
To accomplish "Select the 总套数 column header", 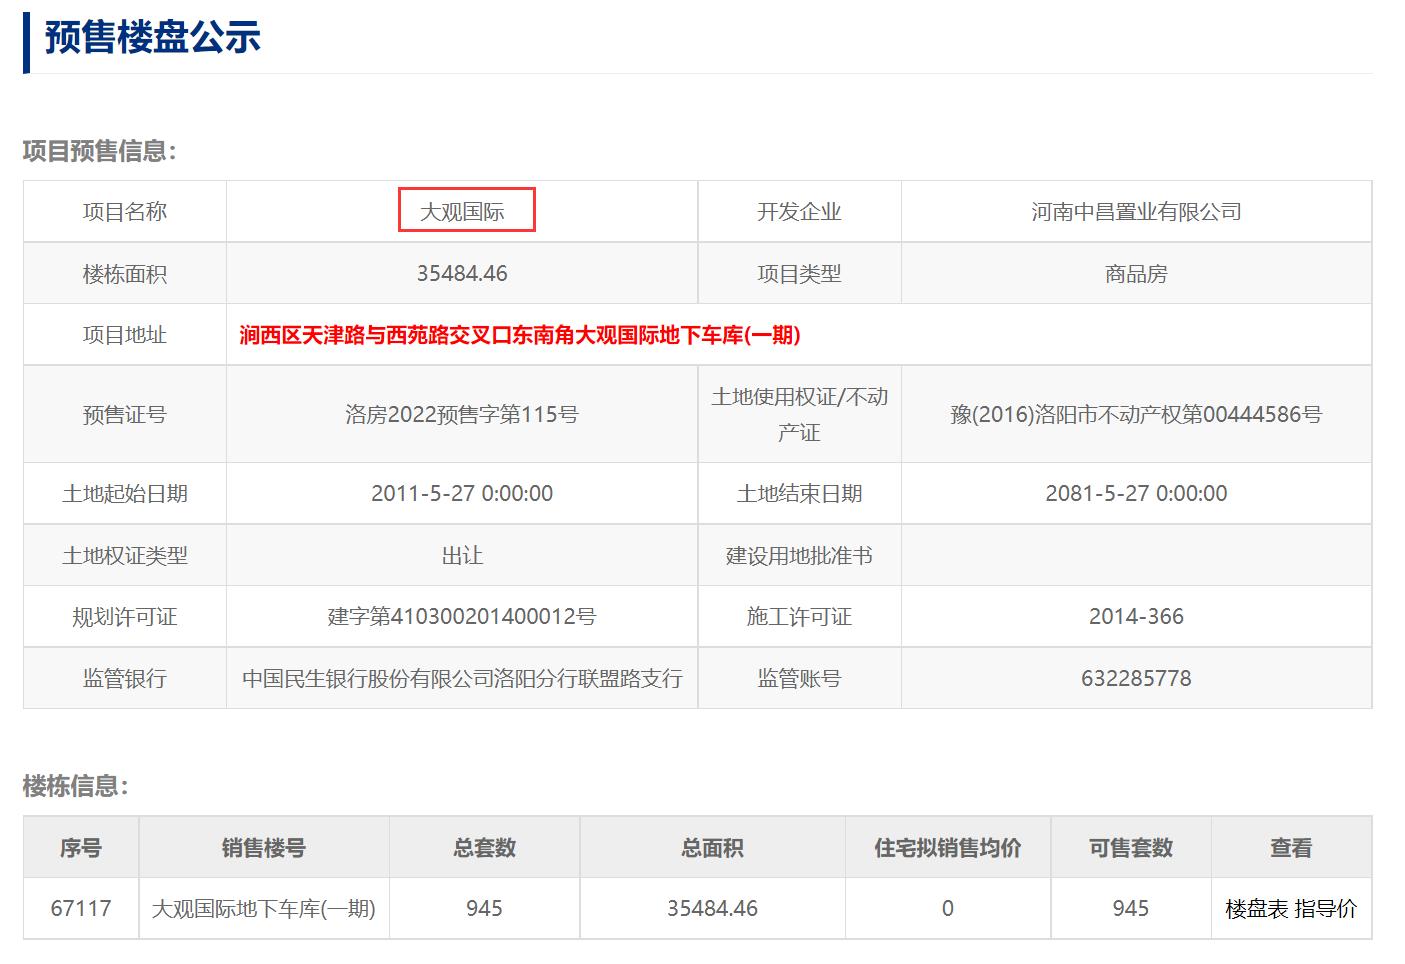I will (x=481, y=847).
